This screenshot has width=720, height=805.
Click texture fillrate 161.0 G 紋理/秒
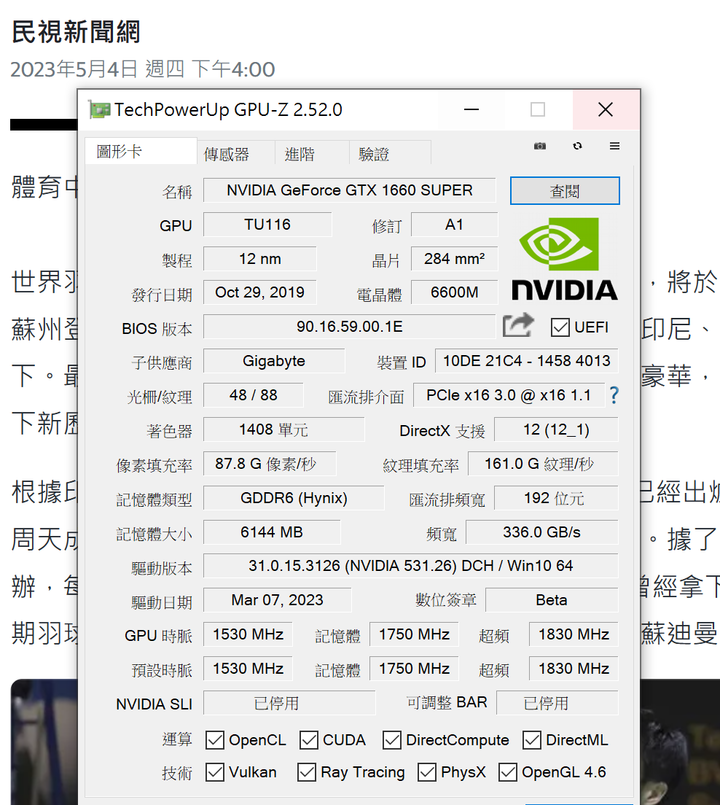point(543,464)
